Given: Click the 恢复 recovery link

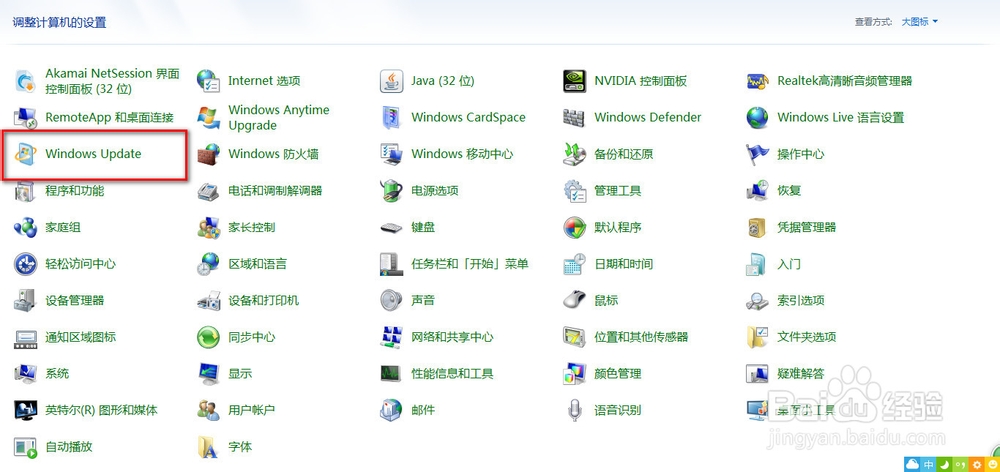Looking at the screenshot, I should coord(789,190).
